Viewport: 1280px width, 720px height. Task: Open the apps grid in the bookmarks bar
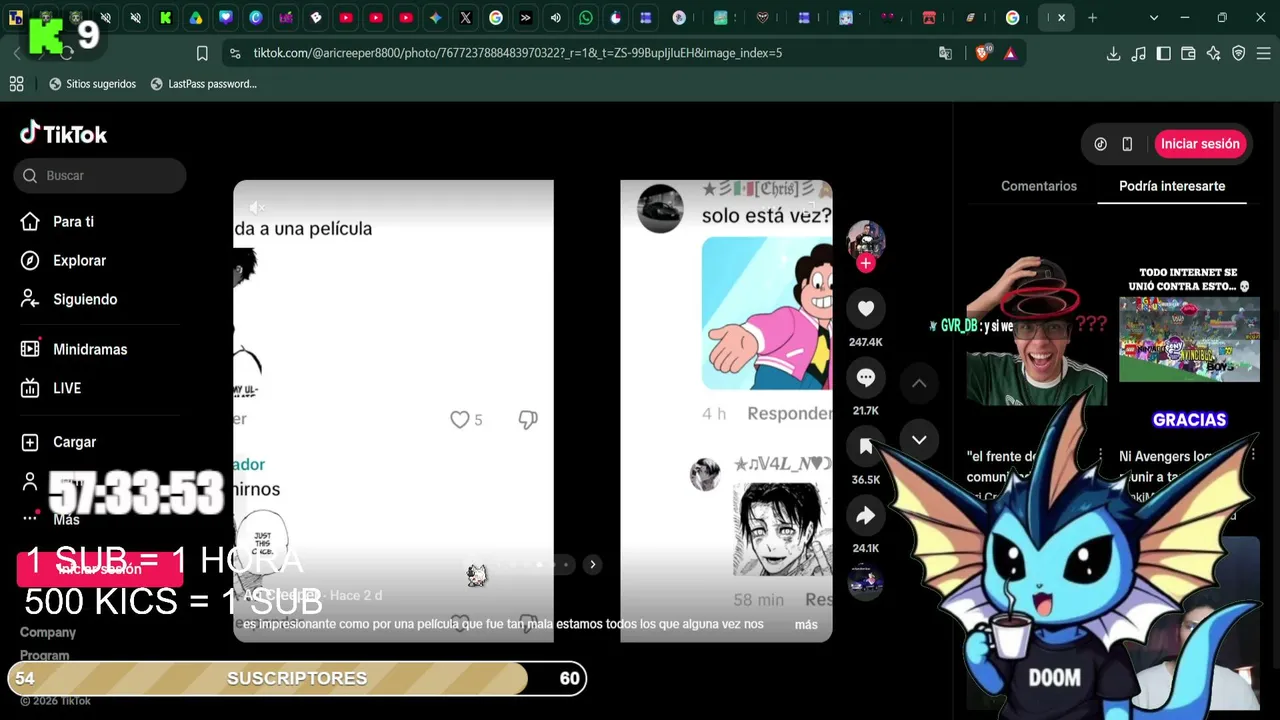(16, 84)
